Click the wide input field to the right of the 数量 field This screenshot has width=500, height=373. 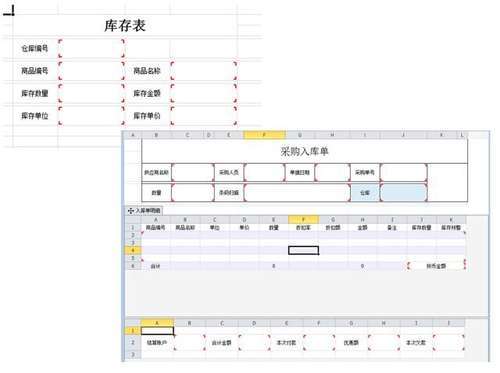pyautogui.click(x=297, y=193)
